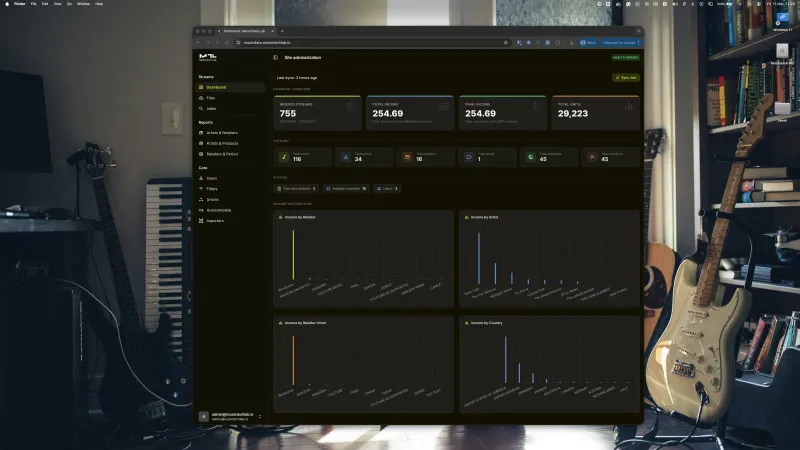Open the Apple menu
Screen dimensions: 800x450
7,4
